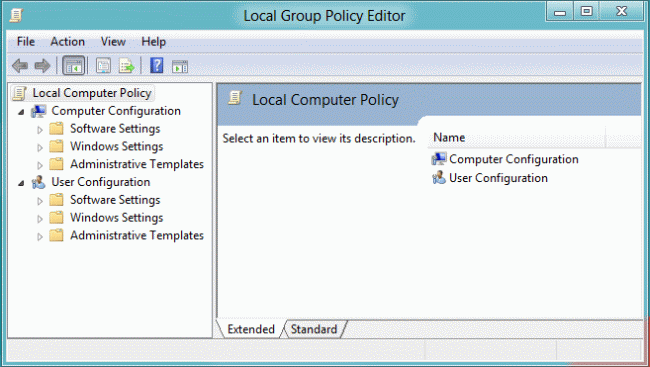This screenshot has height=367, width=650.
Task: Click Software Settings label under Computer Configuration
Action: coord(115,129)
